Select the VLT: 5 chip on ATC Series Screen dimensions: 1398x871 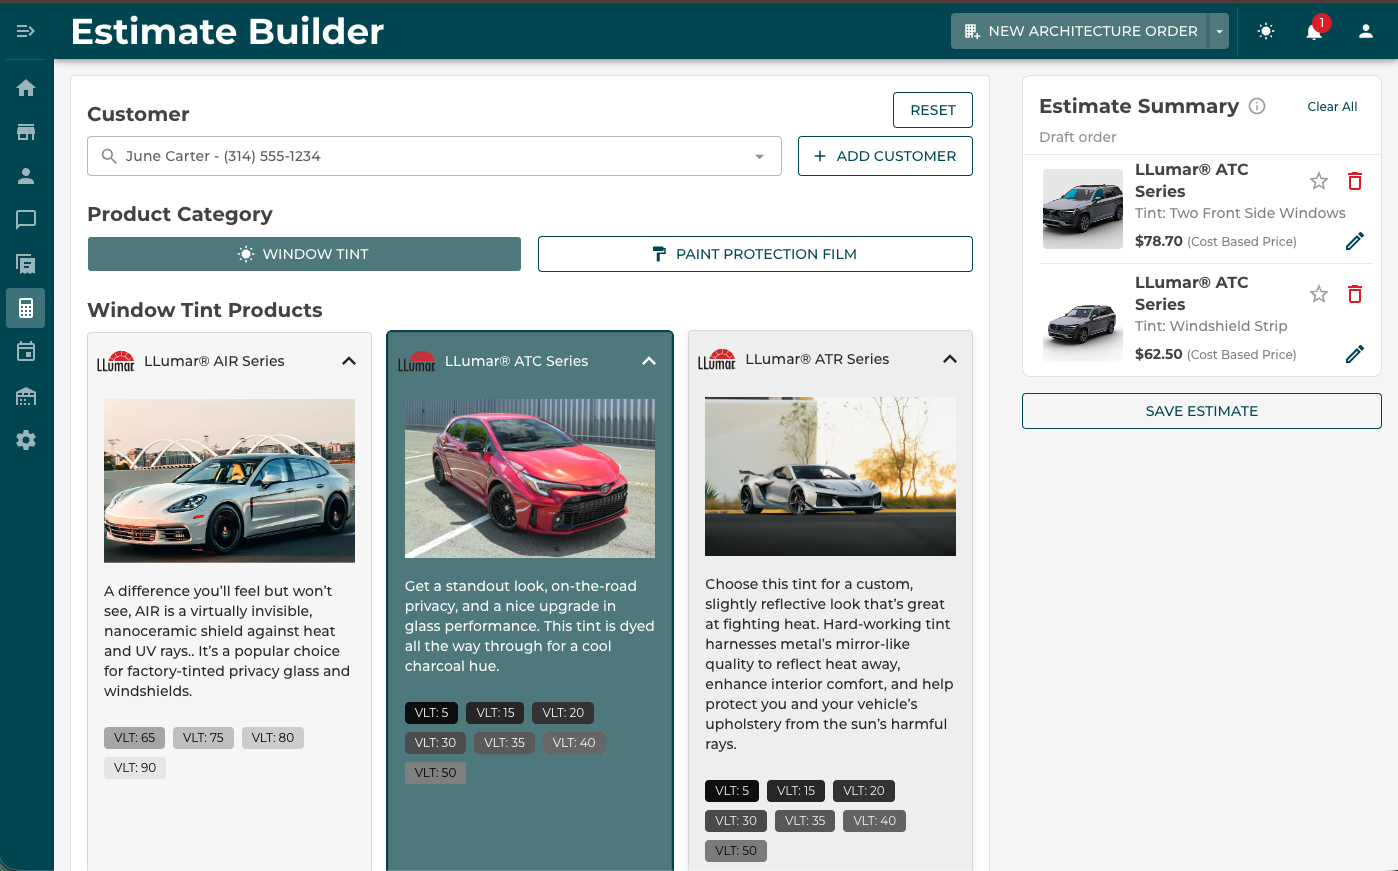[x=431, y=712]
